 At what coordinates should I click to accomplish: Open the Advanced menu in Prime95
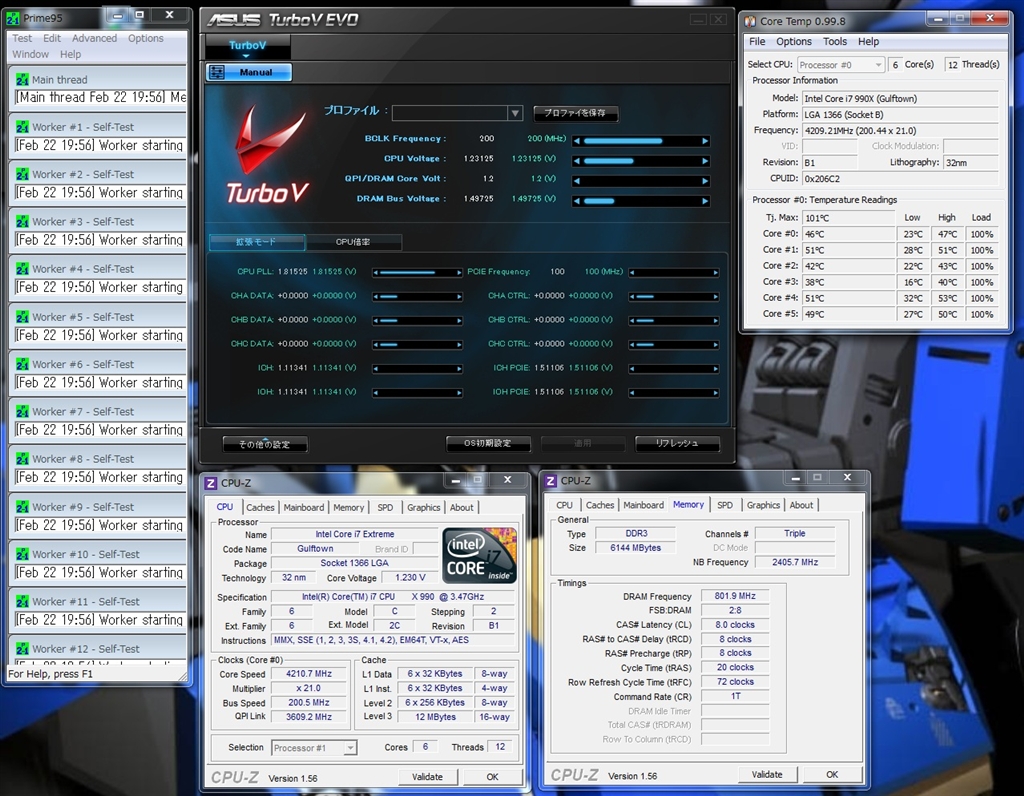[x=94, y=38]
